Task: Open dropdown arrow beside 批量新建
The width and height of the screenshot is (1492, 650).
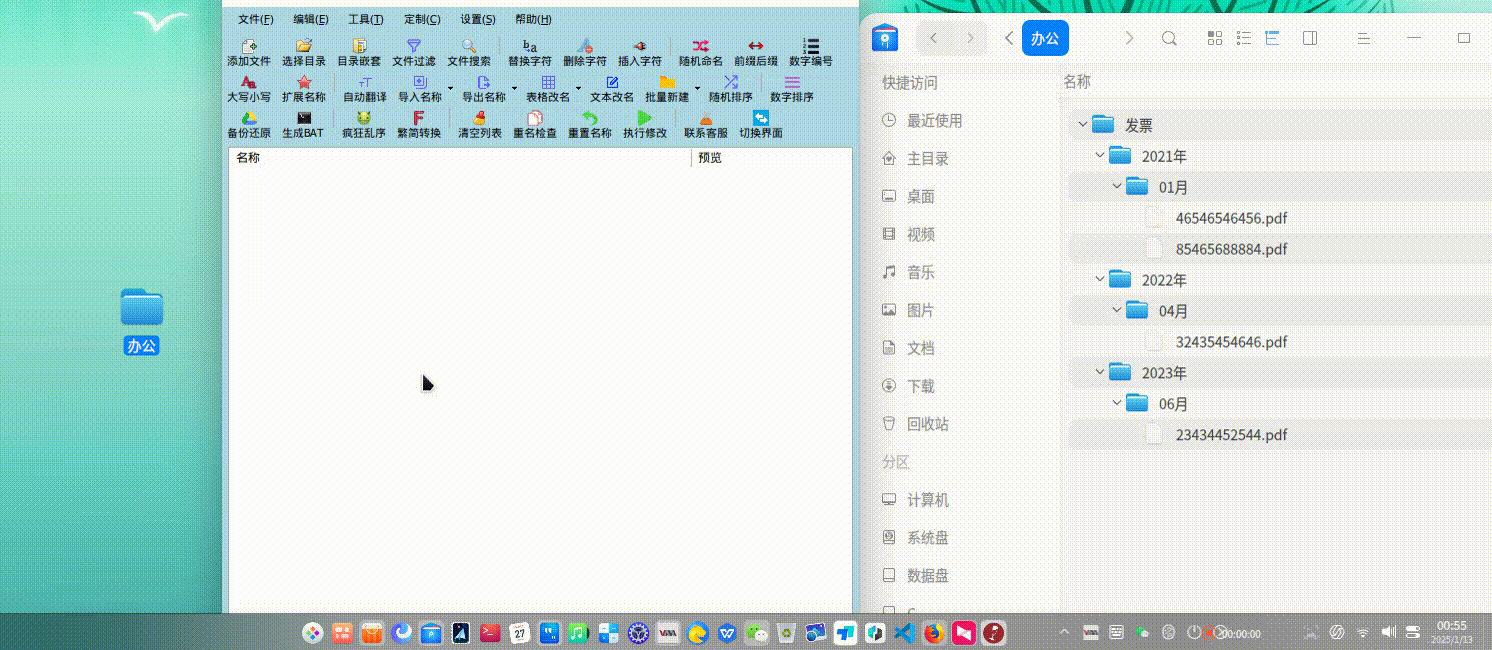Action: 697,88
